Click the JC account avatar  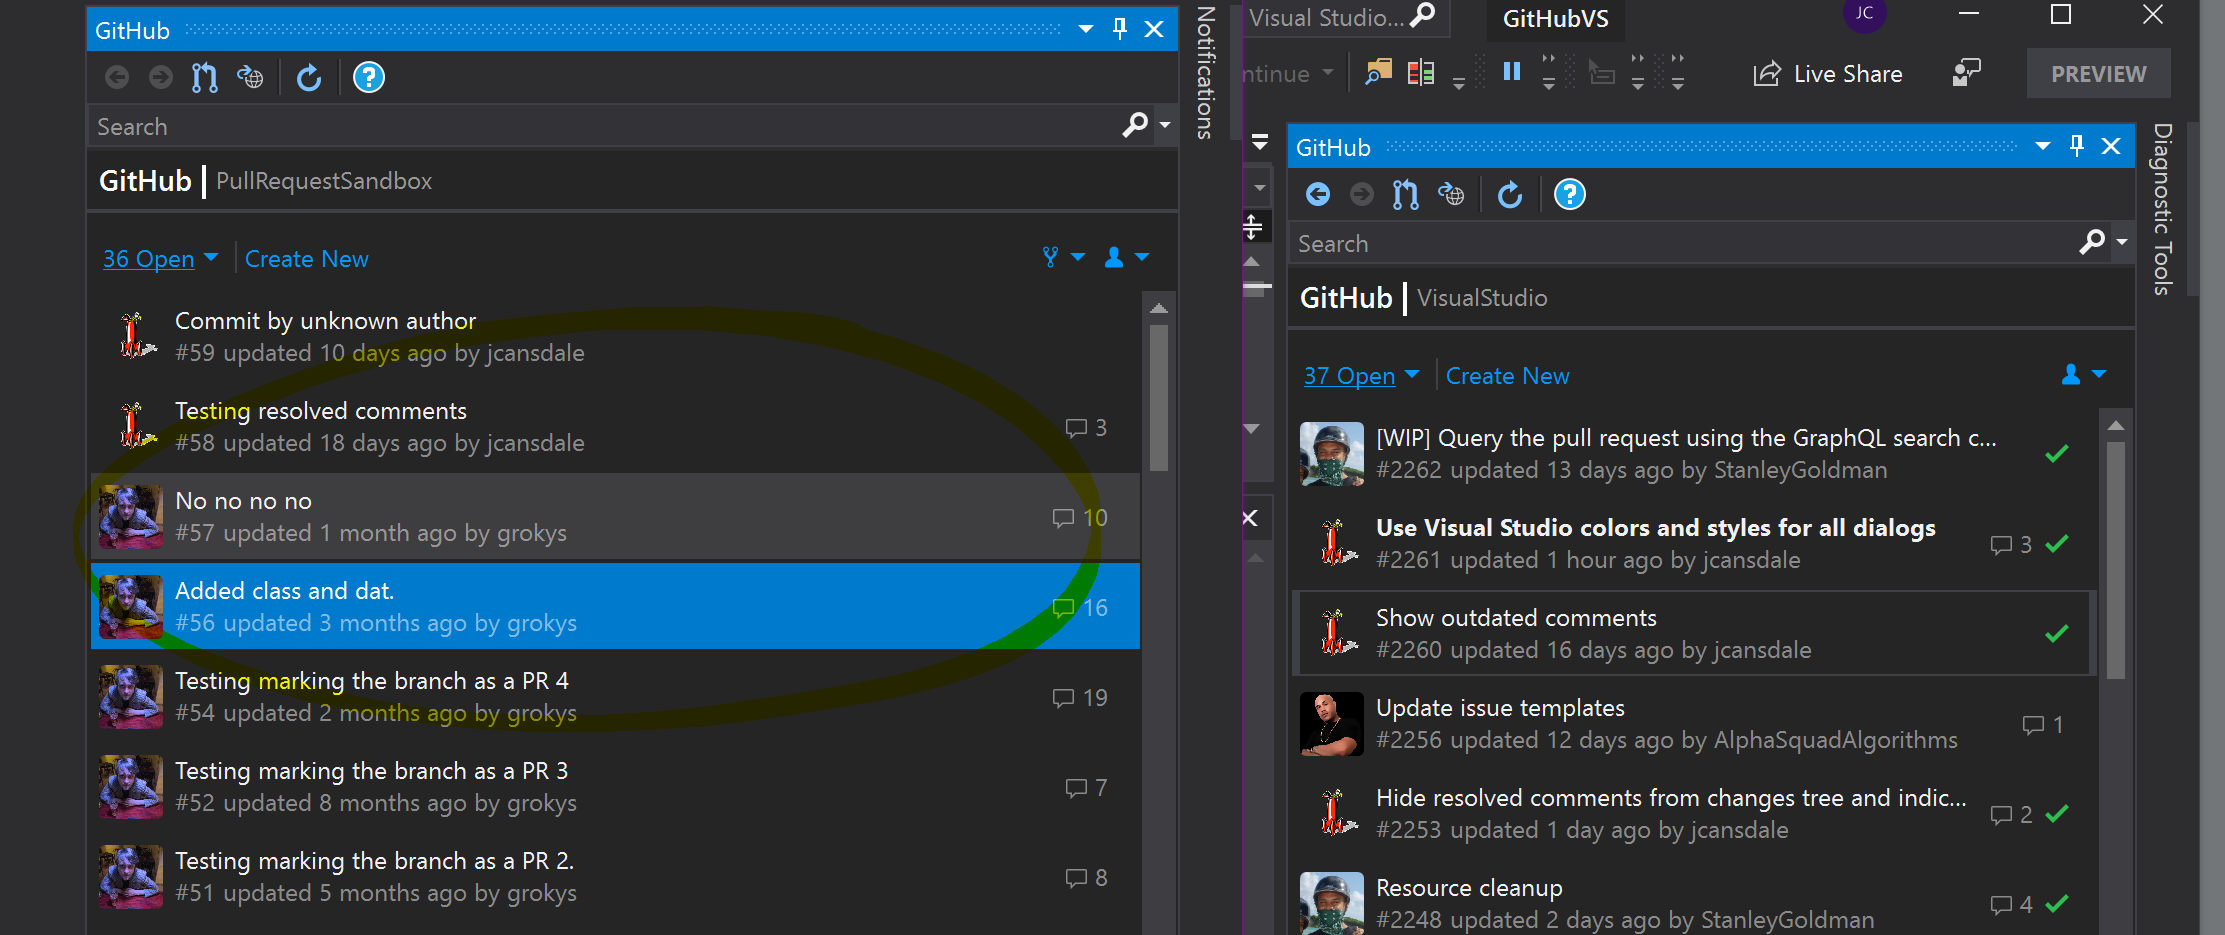click(x=1864, y=13)
